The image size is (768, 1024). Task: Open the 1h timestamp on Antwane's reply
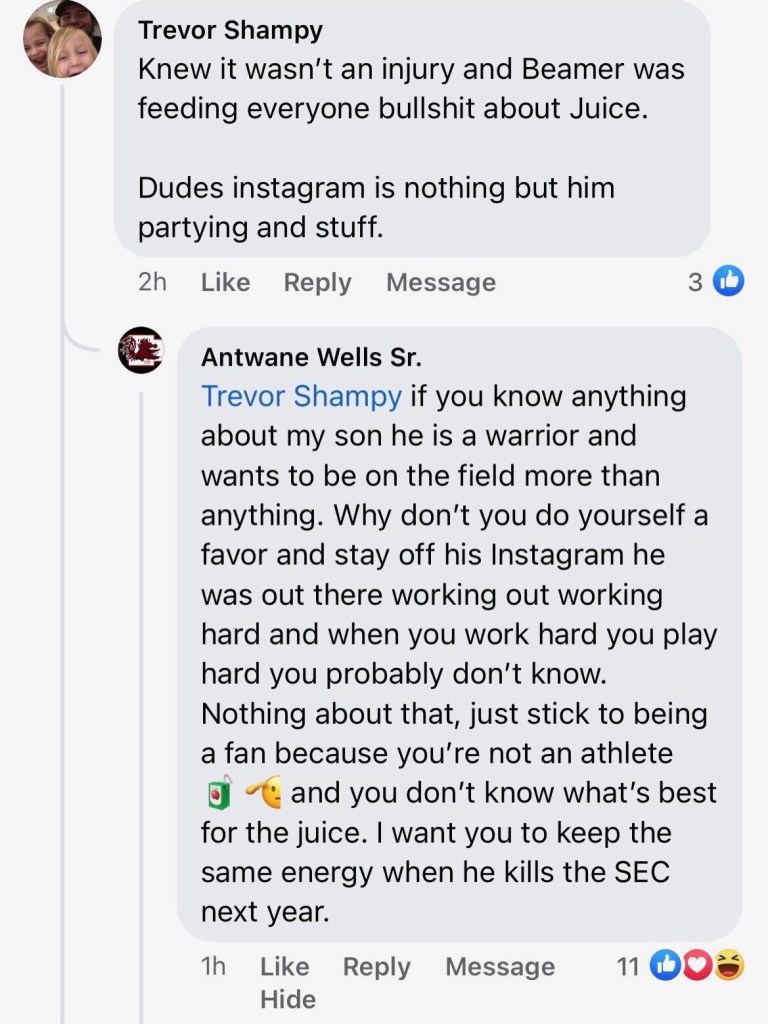tap(213, 967)
